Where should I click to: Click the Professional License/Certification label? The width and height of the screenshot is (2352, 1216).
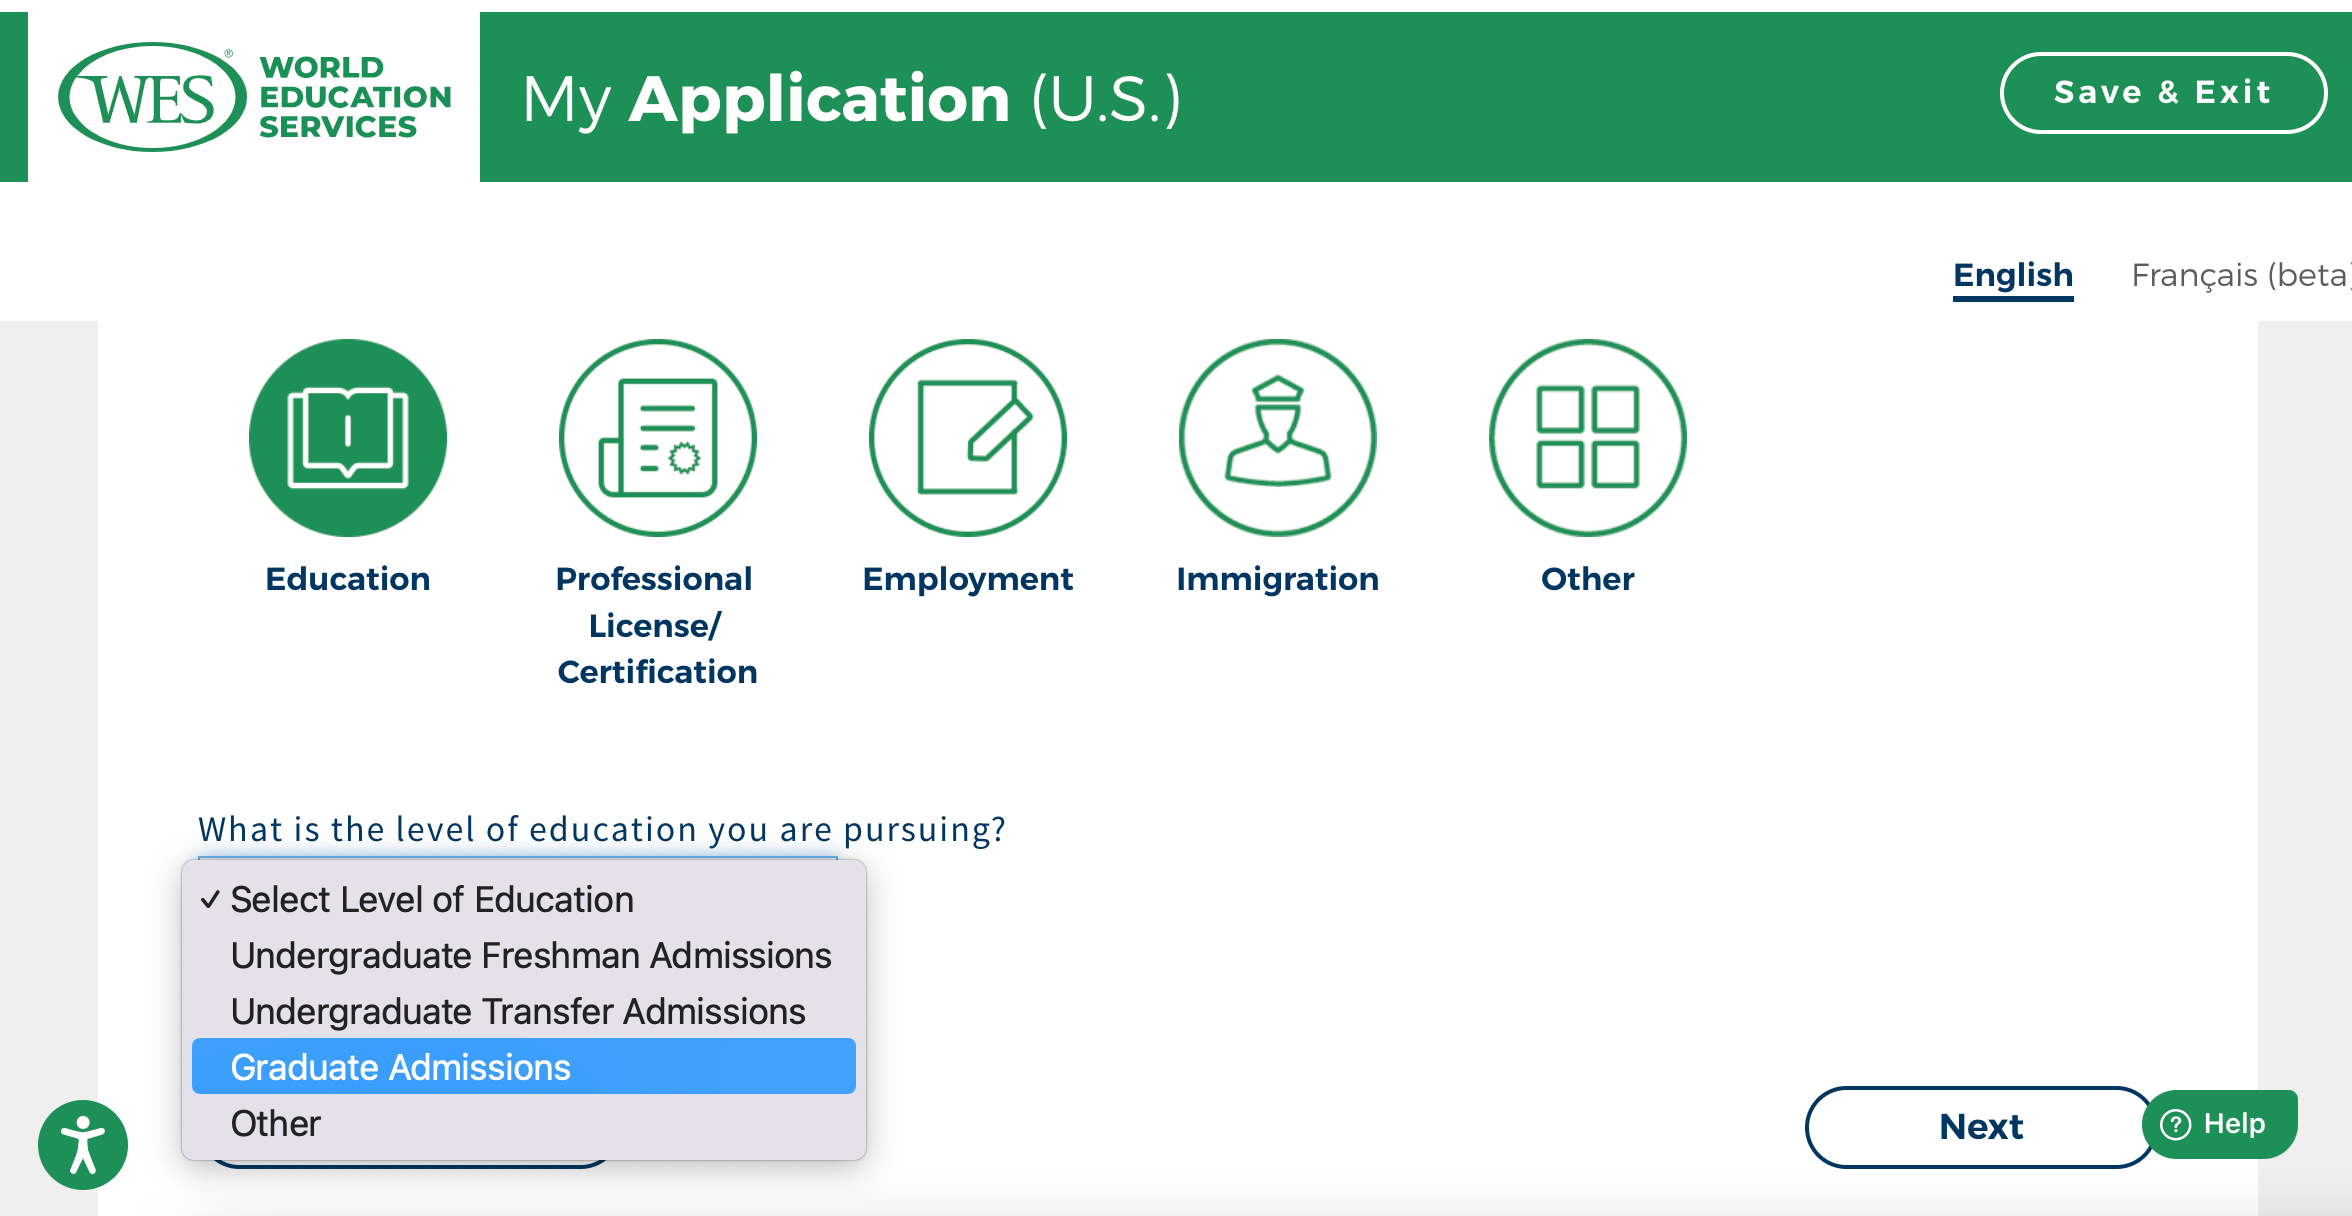point(656,625)
